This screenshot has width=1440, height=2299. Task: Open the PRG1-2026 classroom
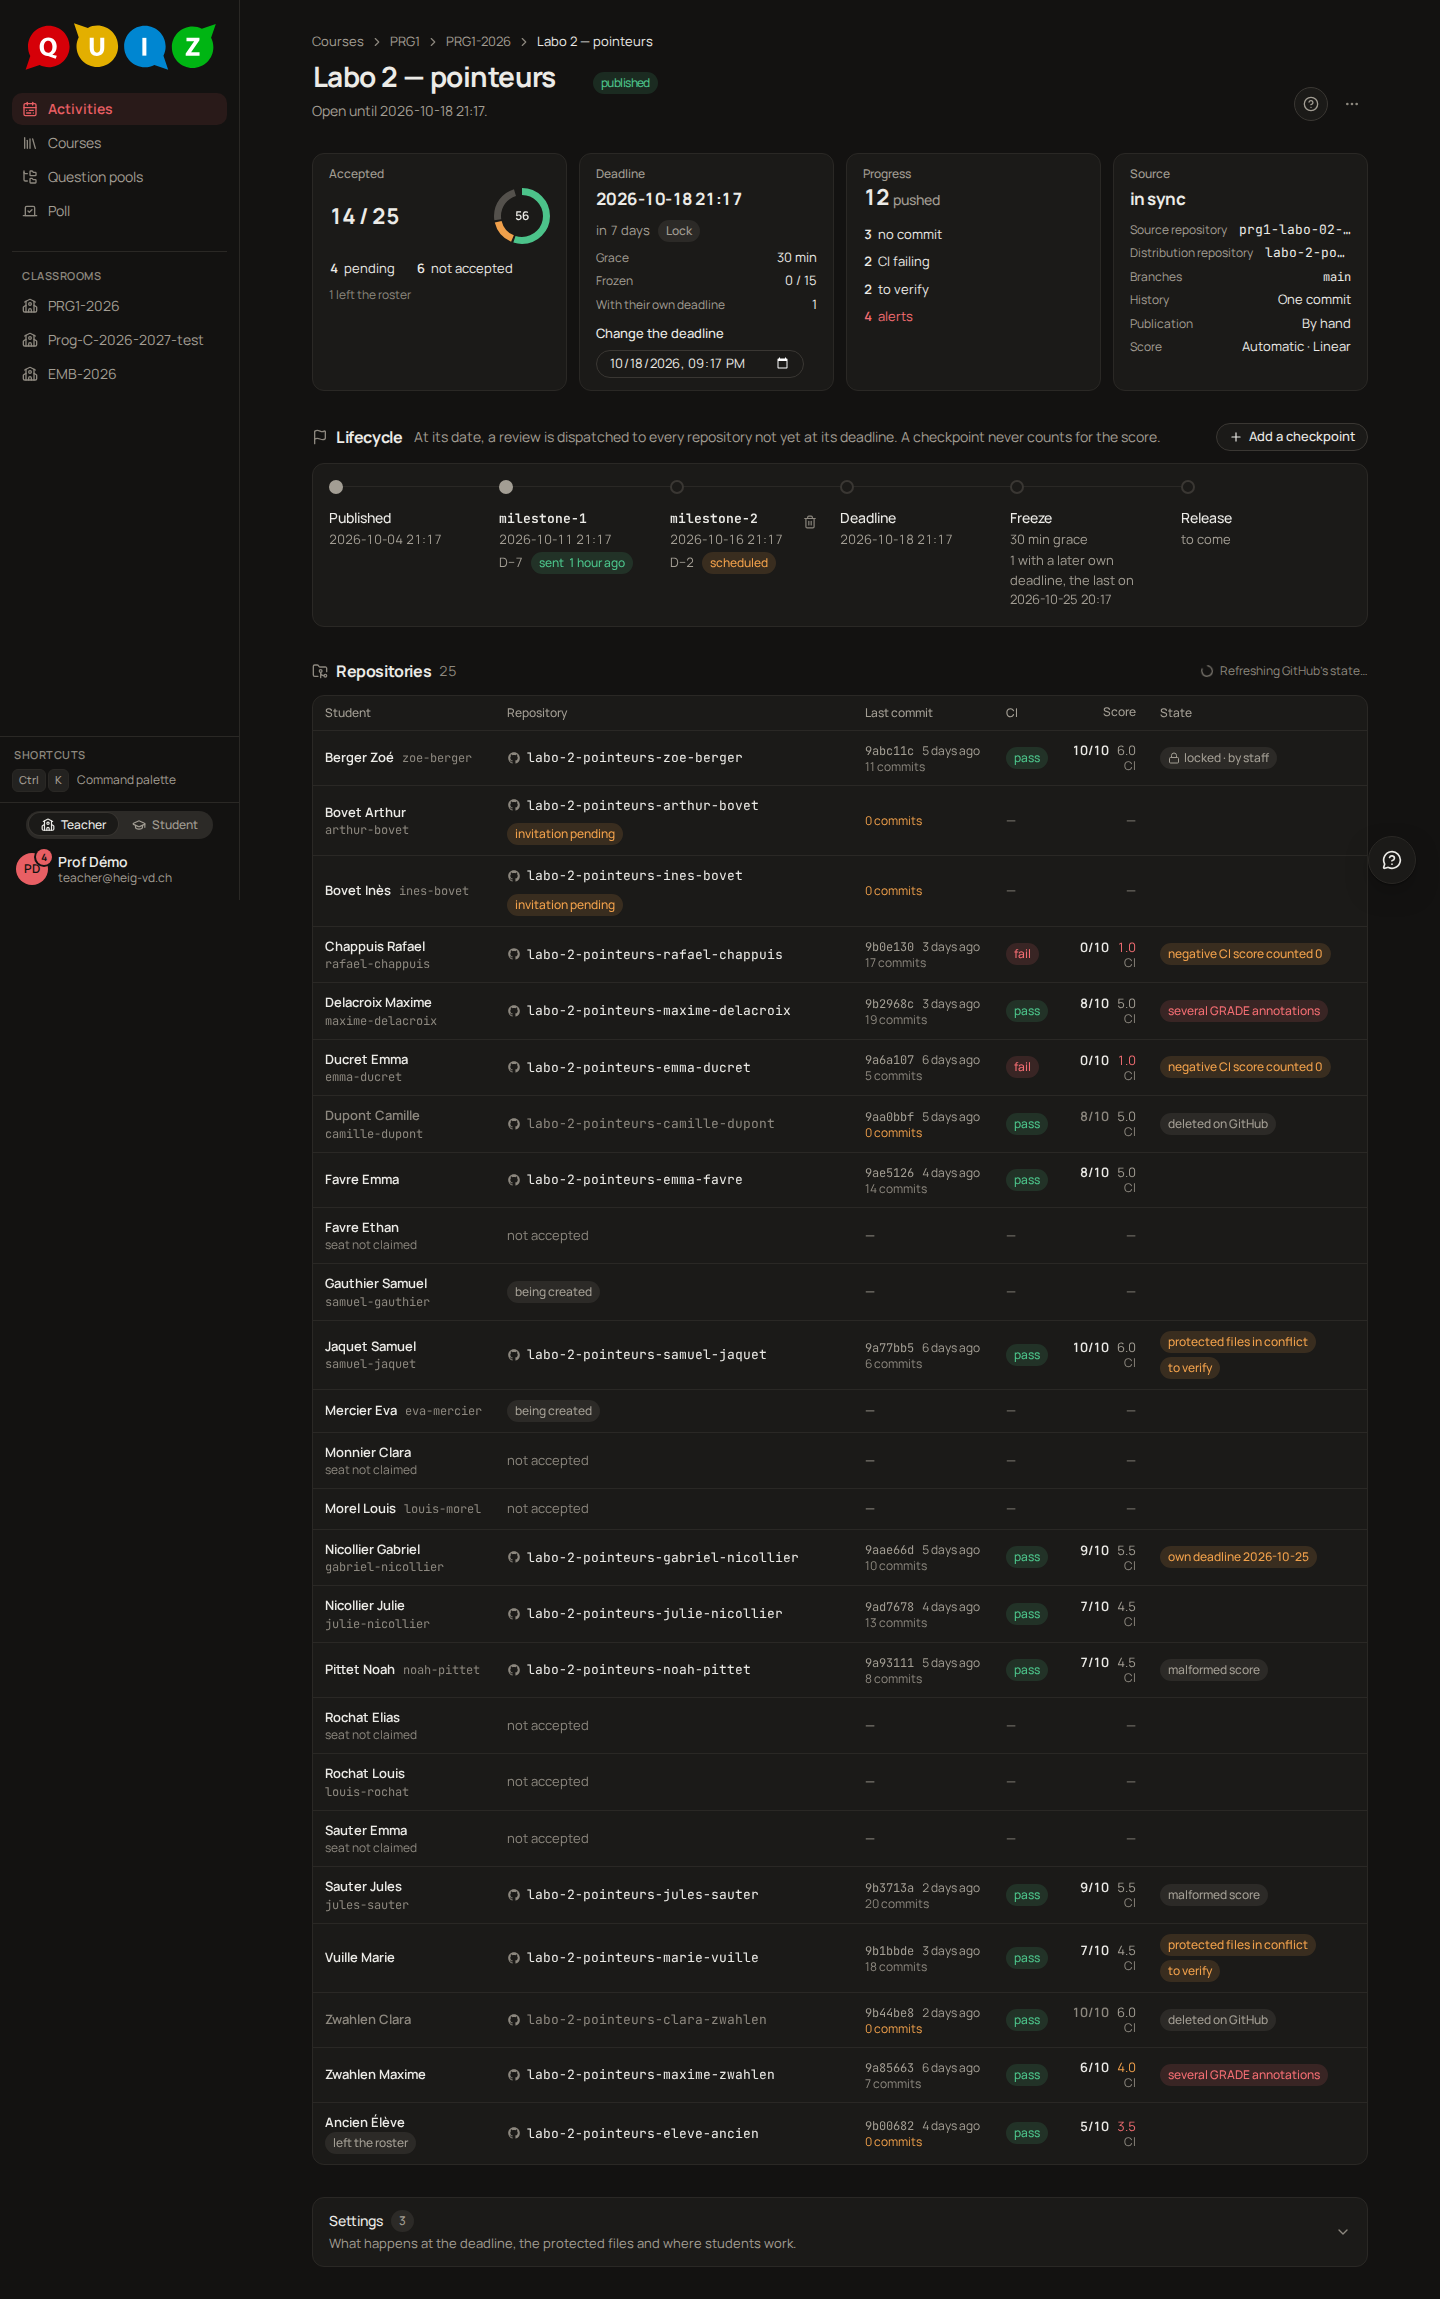pyautogui.click(x=120, y=306)
